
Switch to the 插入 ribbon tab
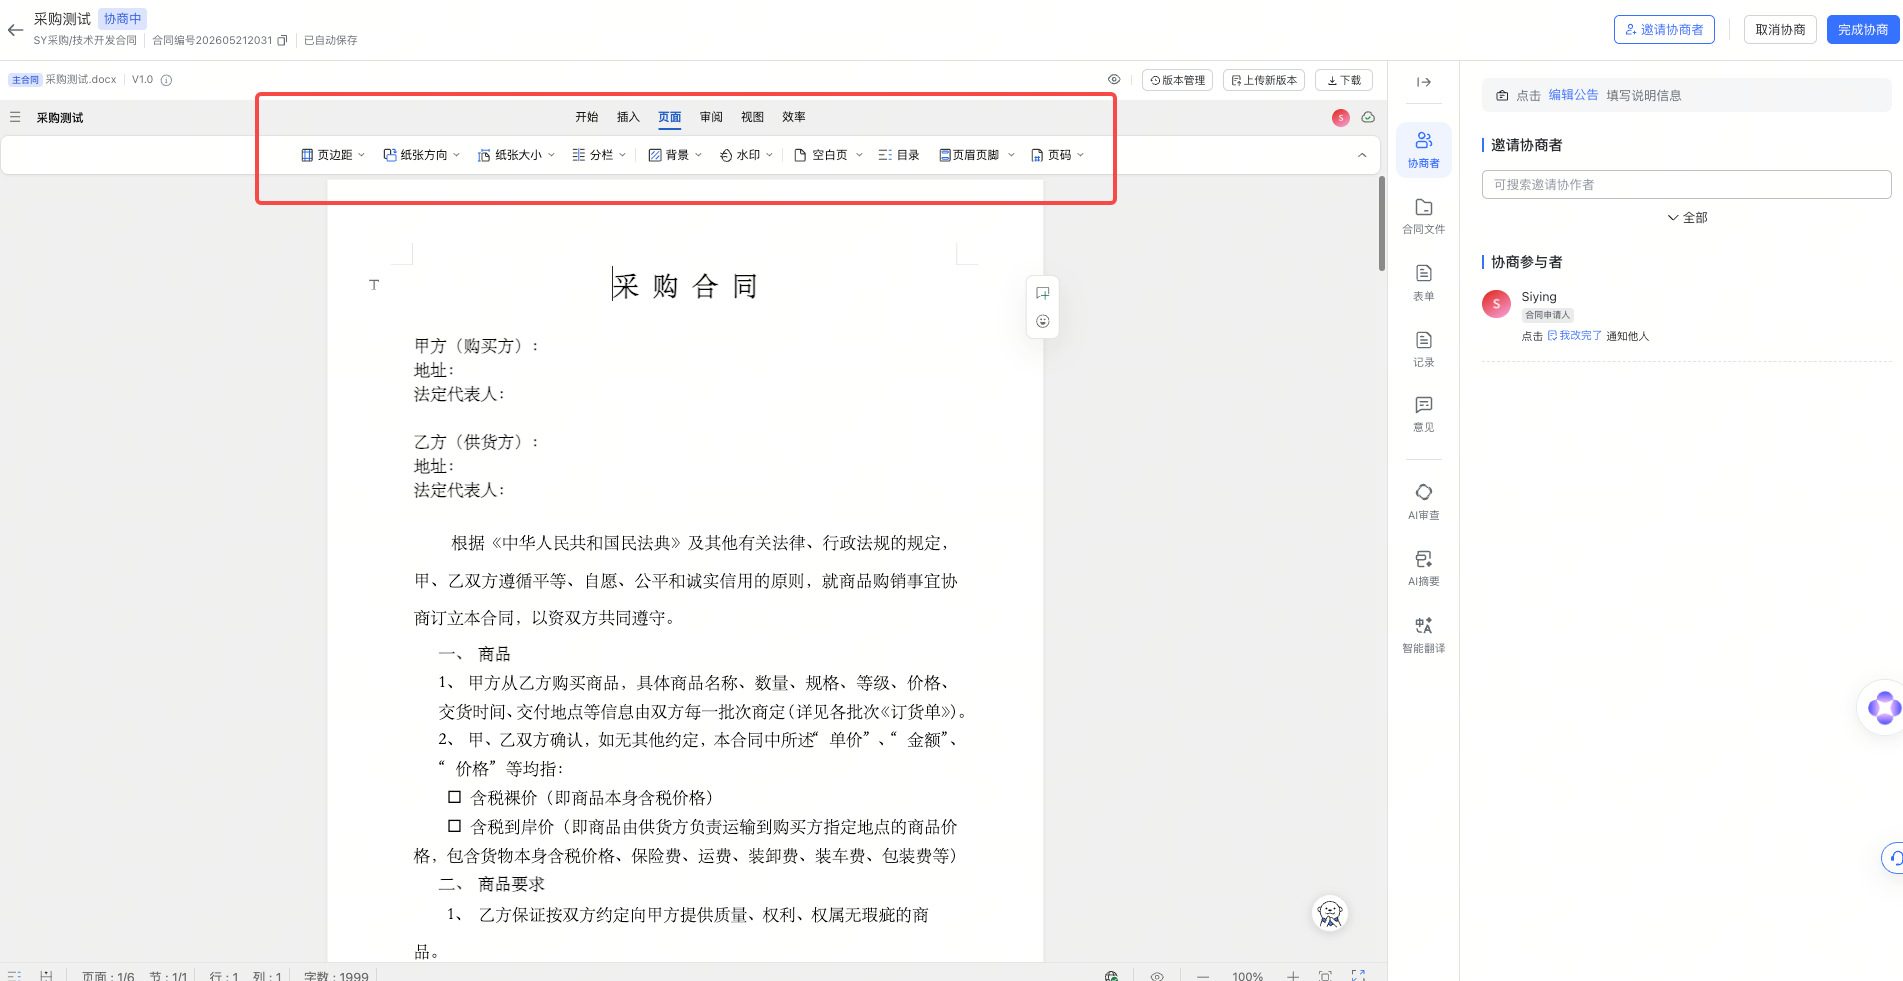(x=628, y=117)
